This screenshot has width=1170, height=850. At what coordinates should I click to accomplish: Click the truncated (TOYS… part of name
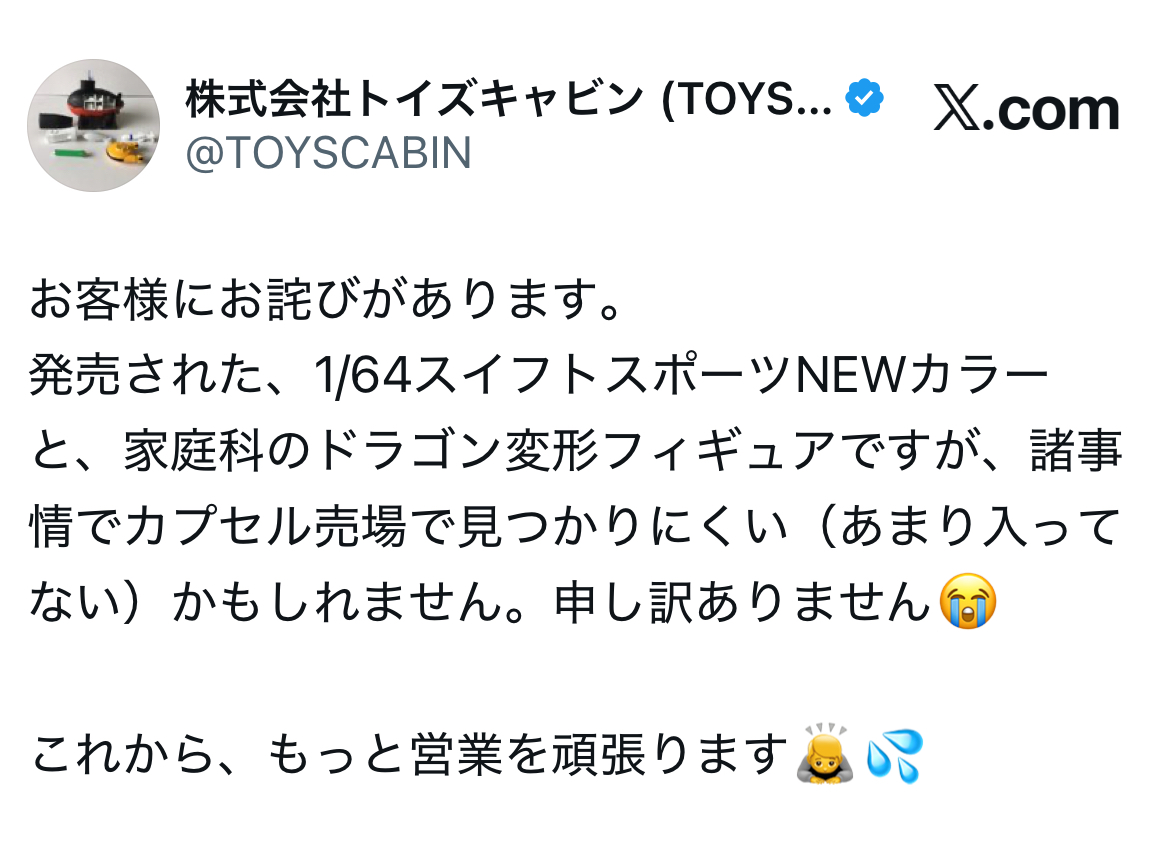point(747,99)
